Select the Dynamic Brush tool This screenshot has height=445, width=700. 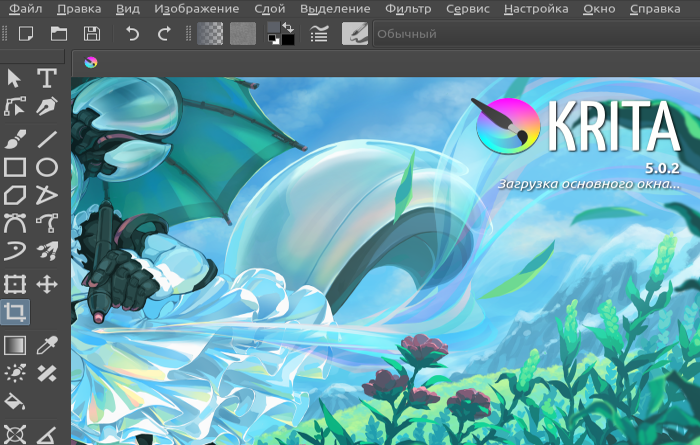[x=14, y=251]
